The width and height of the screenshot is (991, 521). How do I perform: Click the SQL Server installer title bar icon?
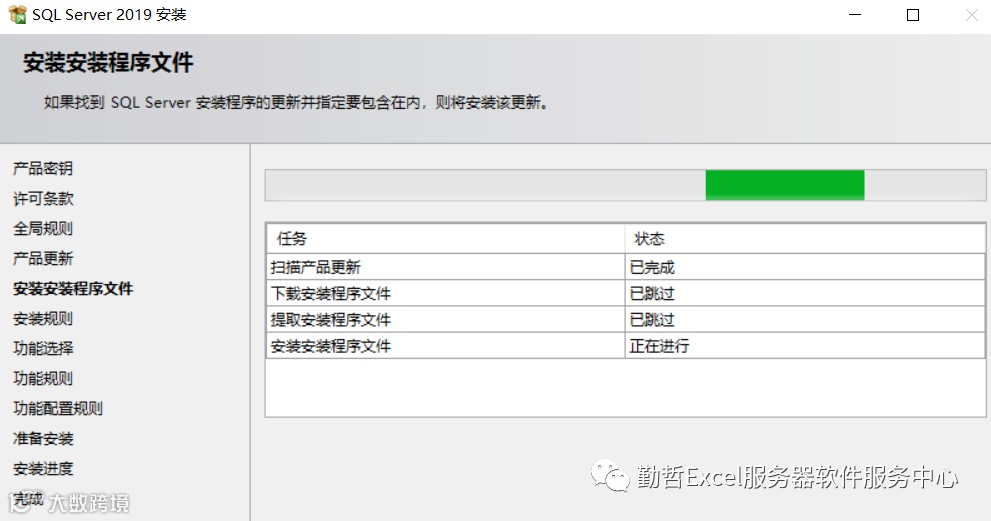tap(17, 15)
